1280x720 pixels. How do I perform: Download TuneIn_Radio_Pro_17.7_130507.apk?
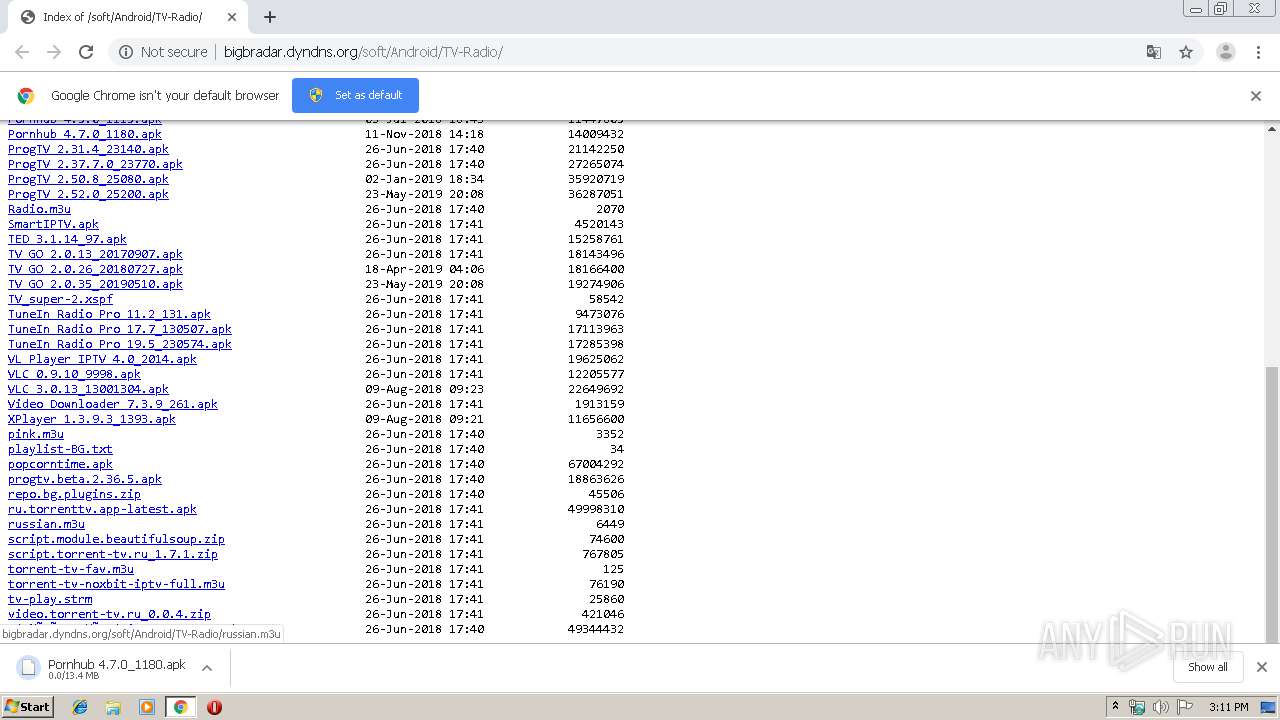(120, 329)
